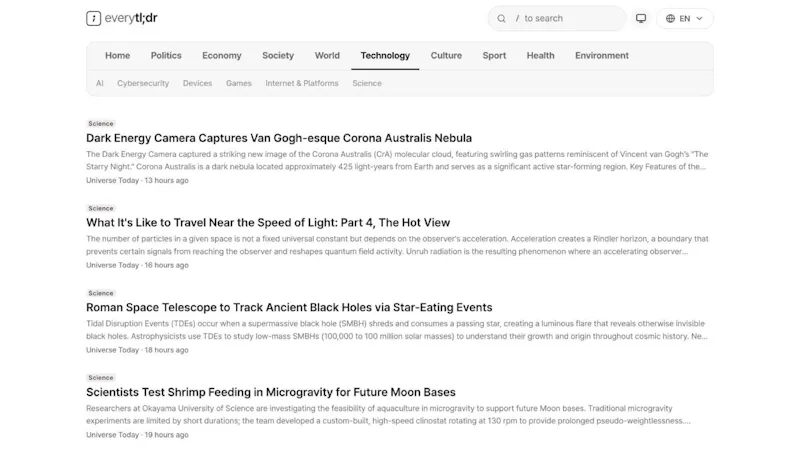Switch to the Politics tab
Screen dimensions: 800x450
[x=166, y=56]
